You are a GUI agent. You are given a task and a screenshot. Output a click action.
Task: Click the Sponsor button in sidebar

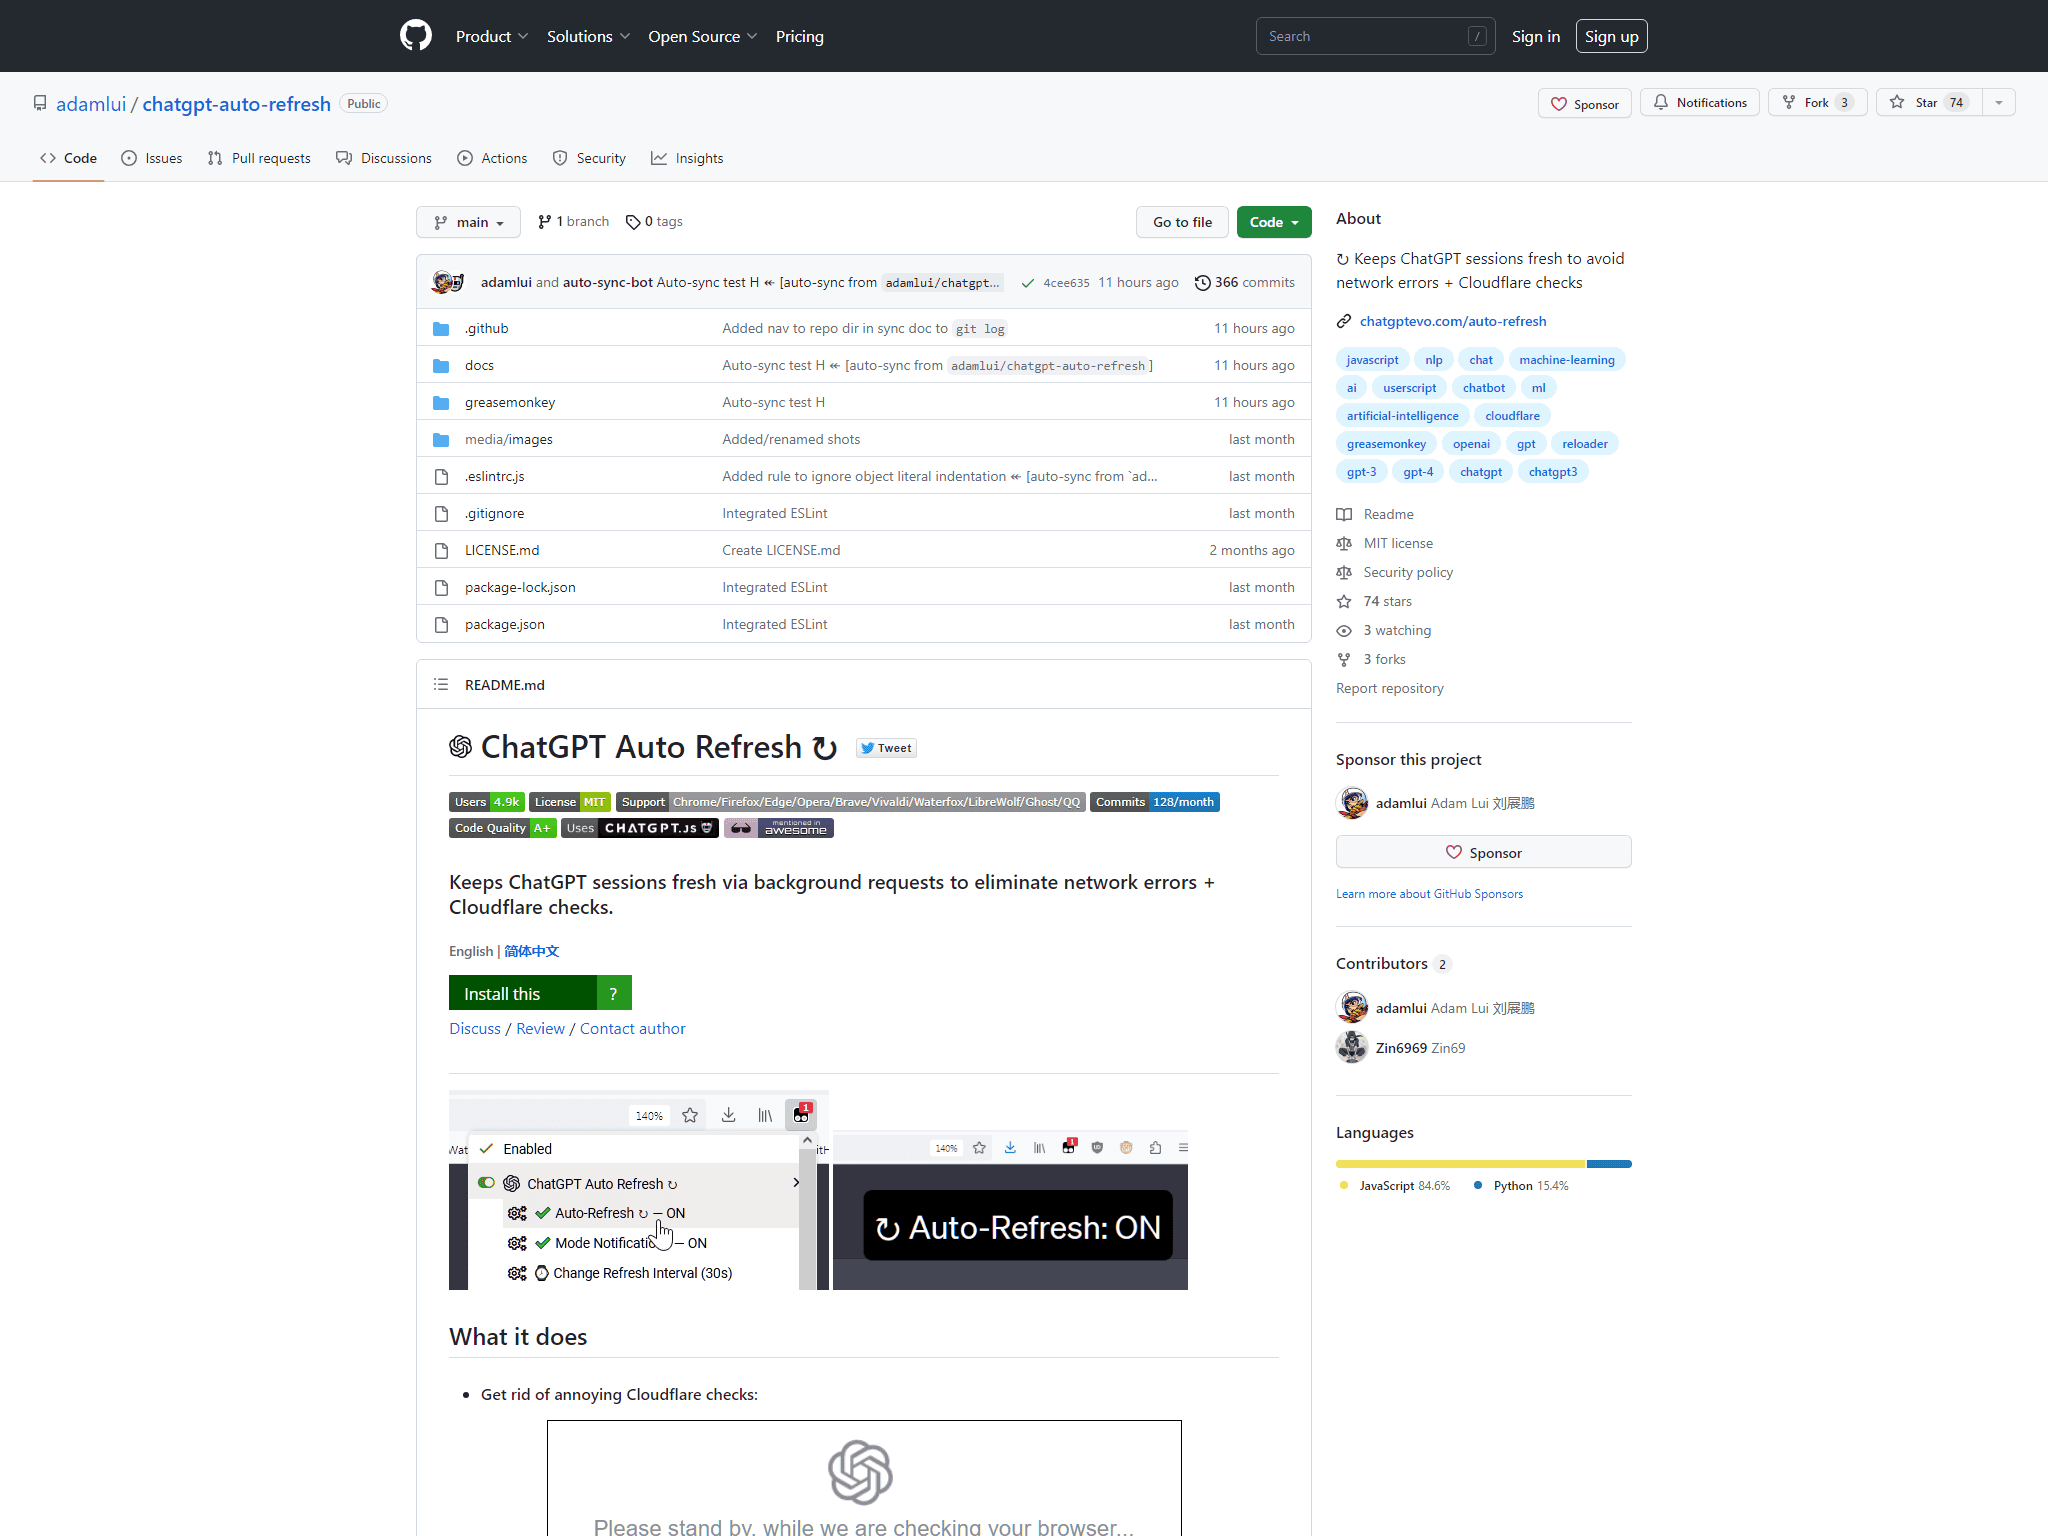pos(1484,852)
